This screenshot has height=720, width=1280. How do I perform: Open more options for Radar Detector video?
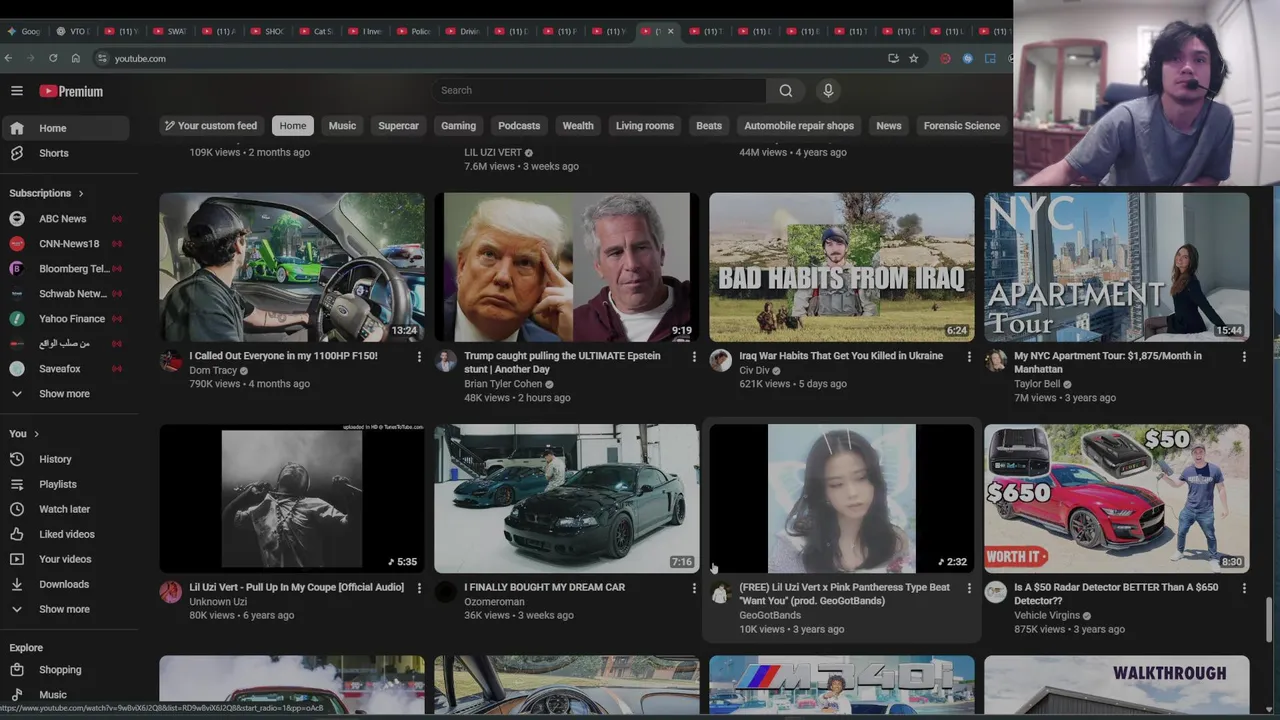point(1244,588)
